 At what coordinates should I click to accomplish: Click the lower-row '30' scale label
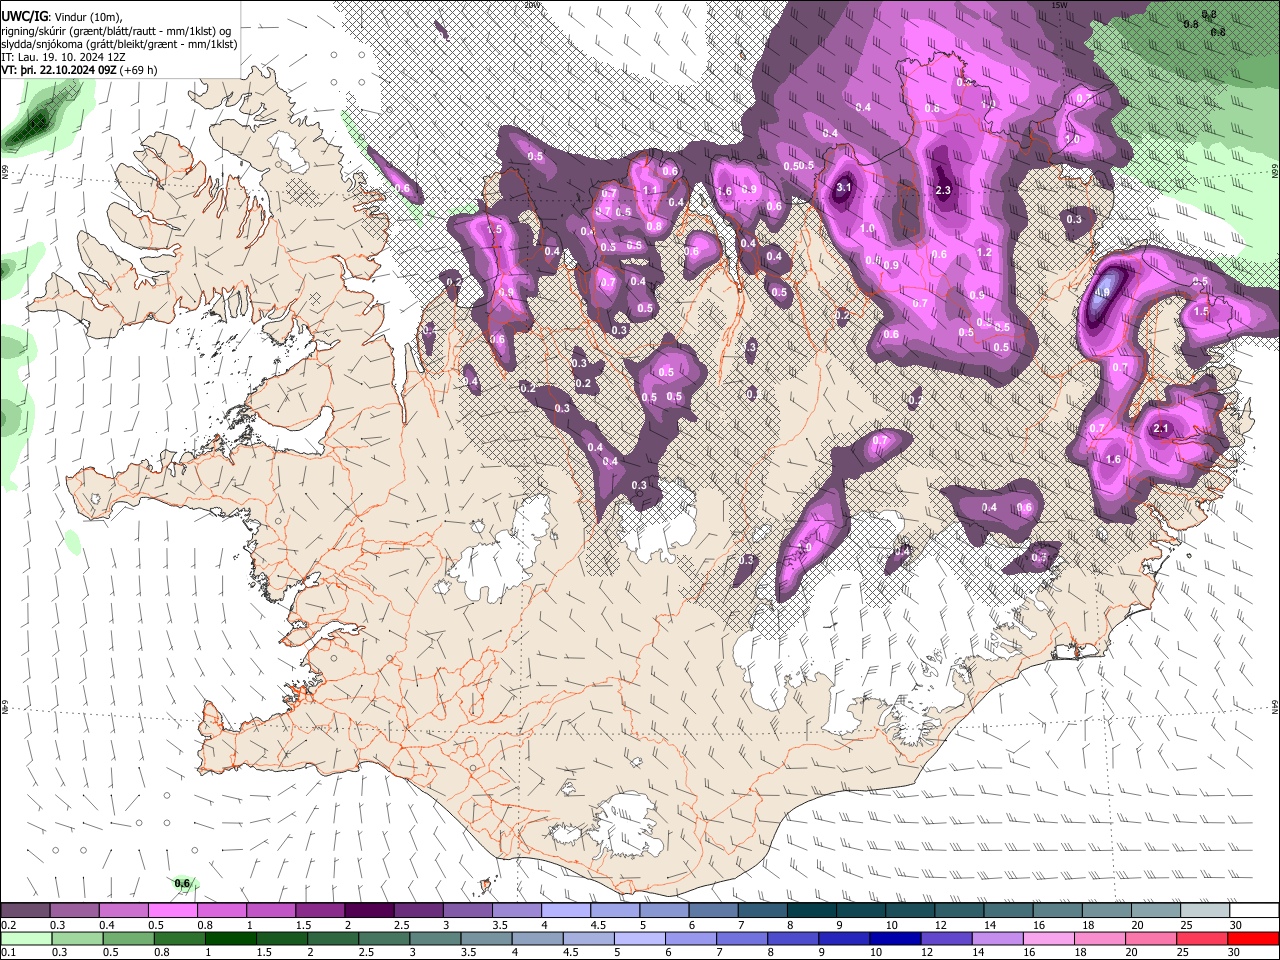[x=1235, y=953]
